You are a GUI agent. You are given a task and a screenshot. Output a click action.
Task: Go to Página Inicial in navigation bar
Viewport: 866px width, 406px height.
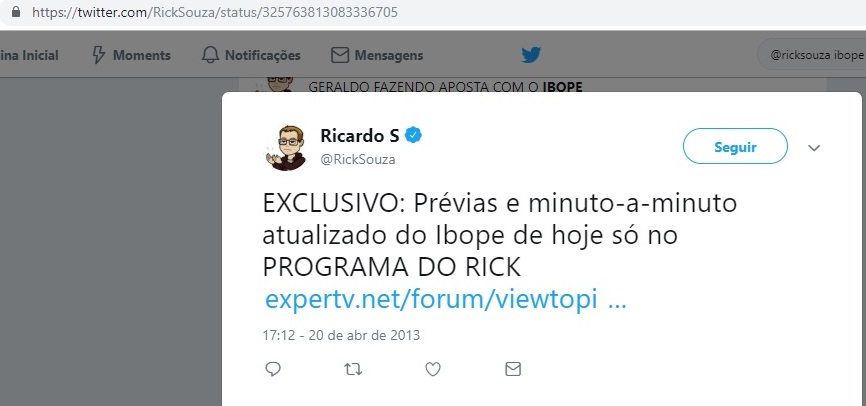coord(29,55)
